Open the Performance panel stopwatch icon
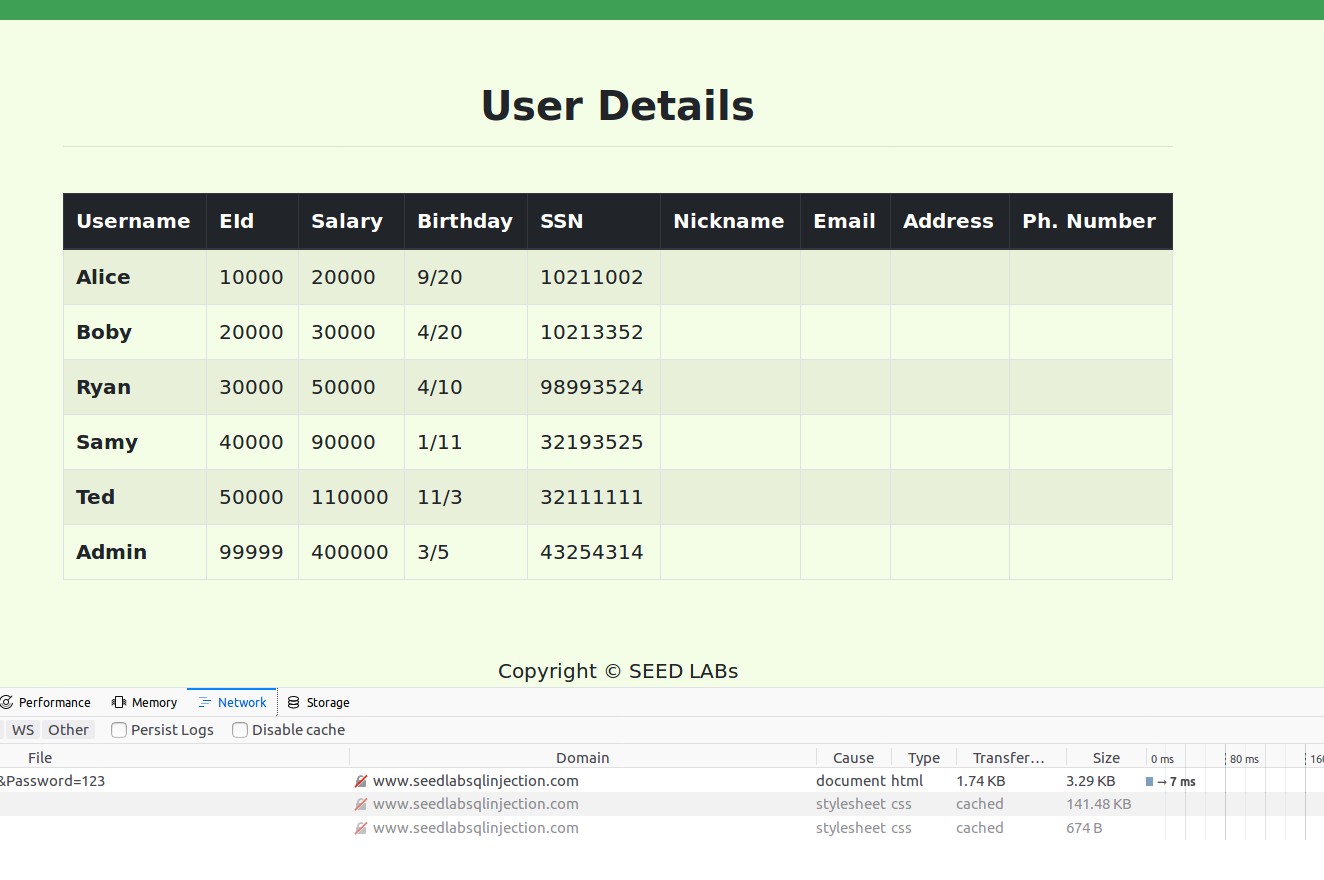The height and width of the screenshot is (880, 1324). click(x=6, y=703)
